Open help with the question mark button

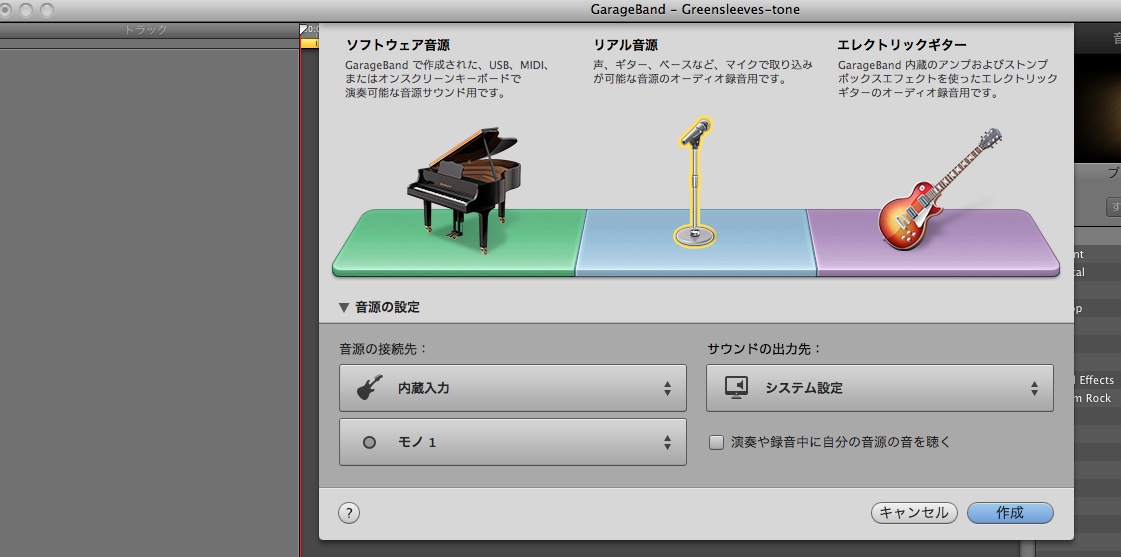349,513
